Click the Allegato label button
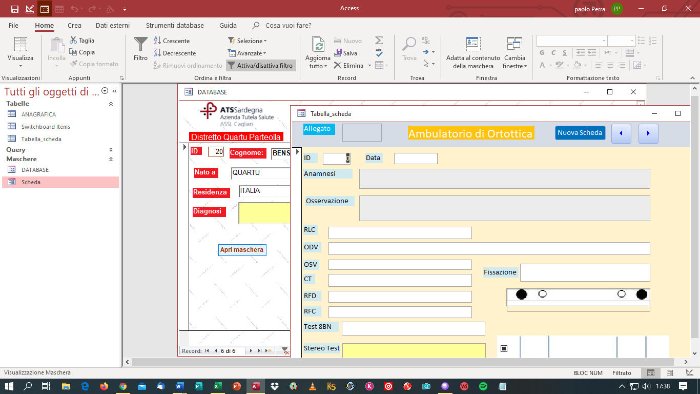 click(x=318, y=129)
